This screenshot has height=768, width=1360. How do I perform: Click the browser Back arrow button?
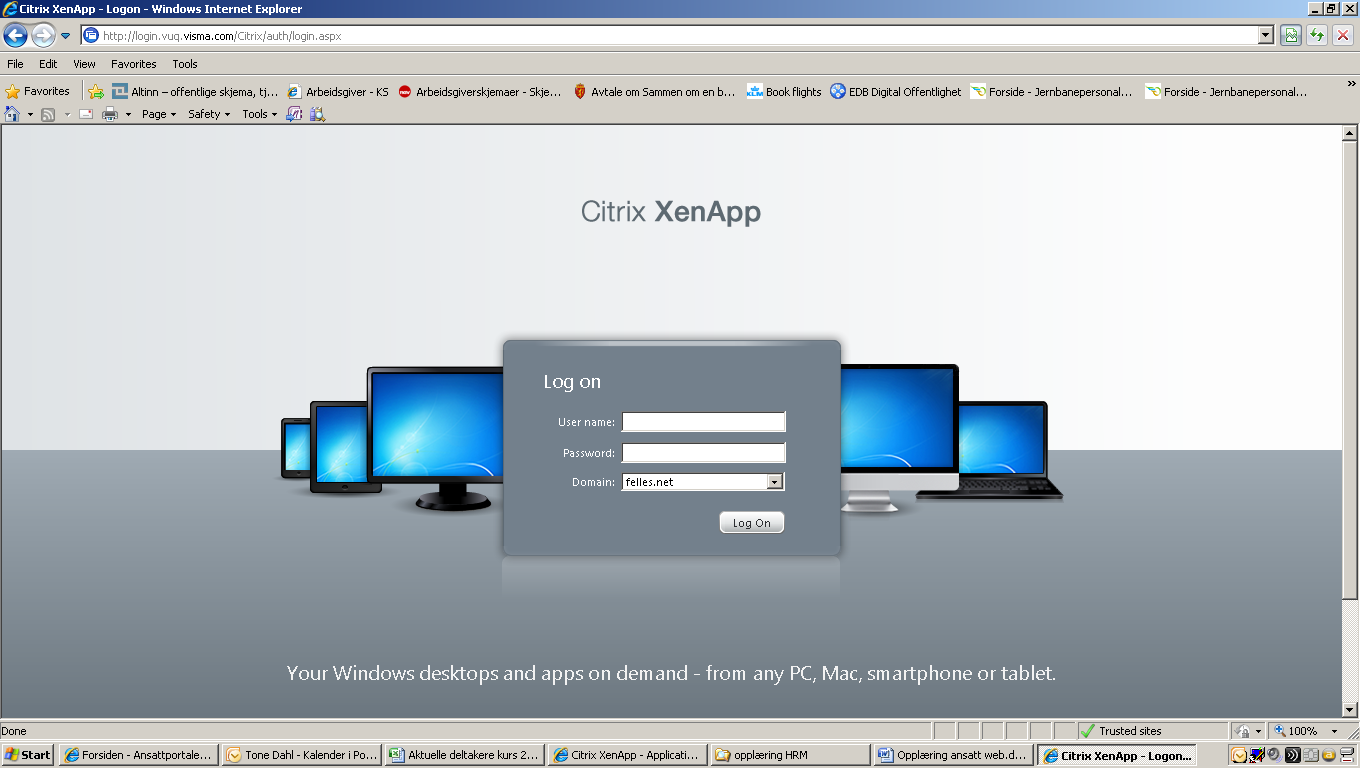[15, 36]
